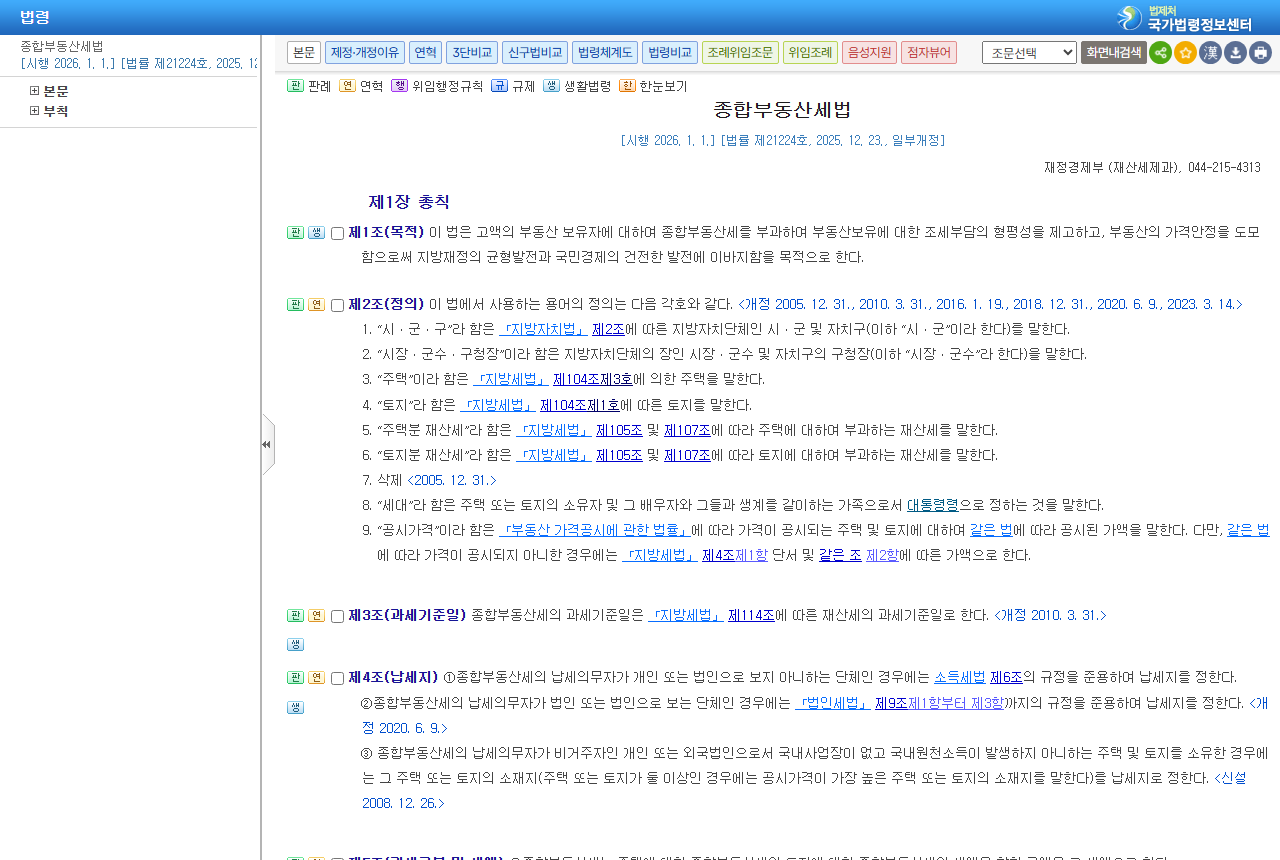Click the 국가법령정보센터 logo

tap(1184, 18)
